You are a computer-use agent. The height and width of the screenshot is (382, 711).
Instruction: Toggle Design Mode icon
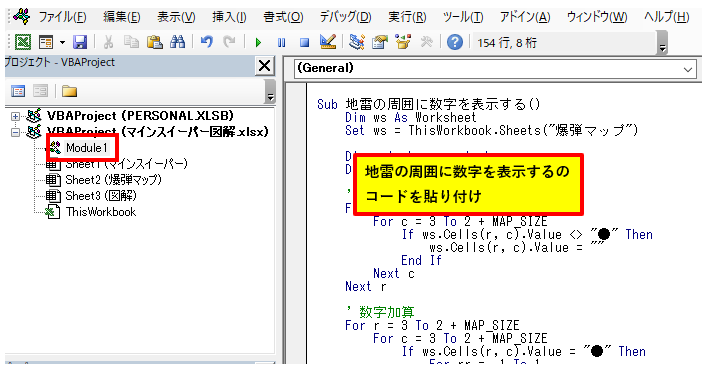point(327,42)
